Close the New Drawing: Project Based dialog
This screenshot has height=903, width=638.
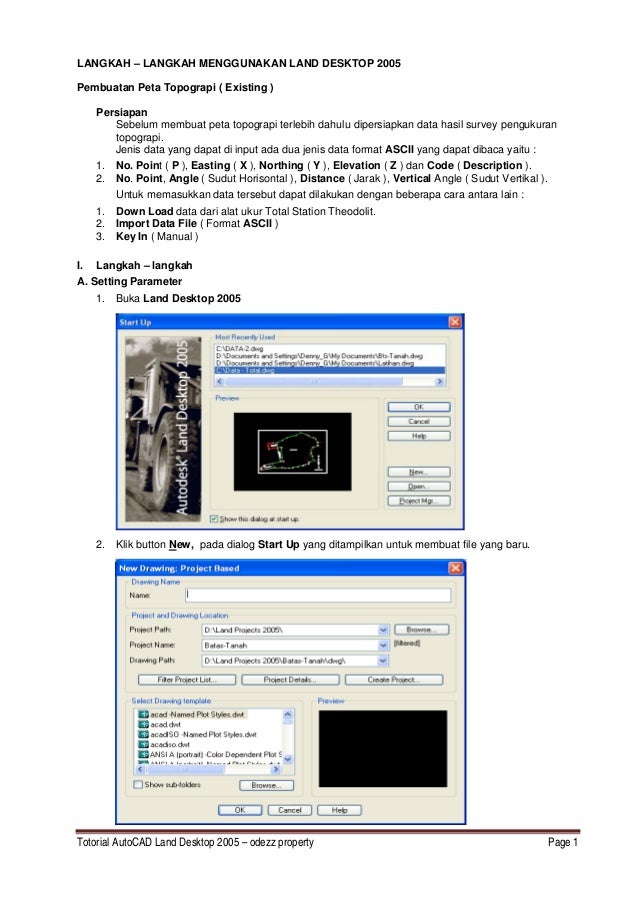click(x=455, y=568)
